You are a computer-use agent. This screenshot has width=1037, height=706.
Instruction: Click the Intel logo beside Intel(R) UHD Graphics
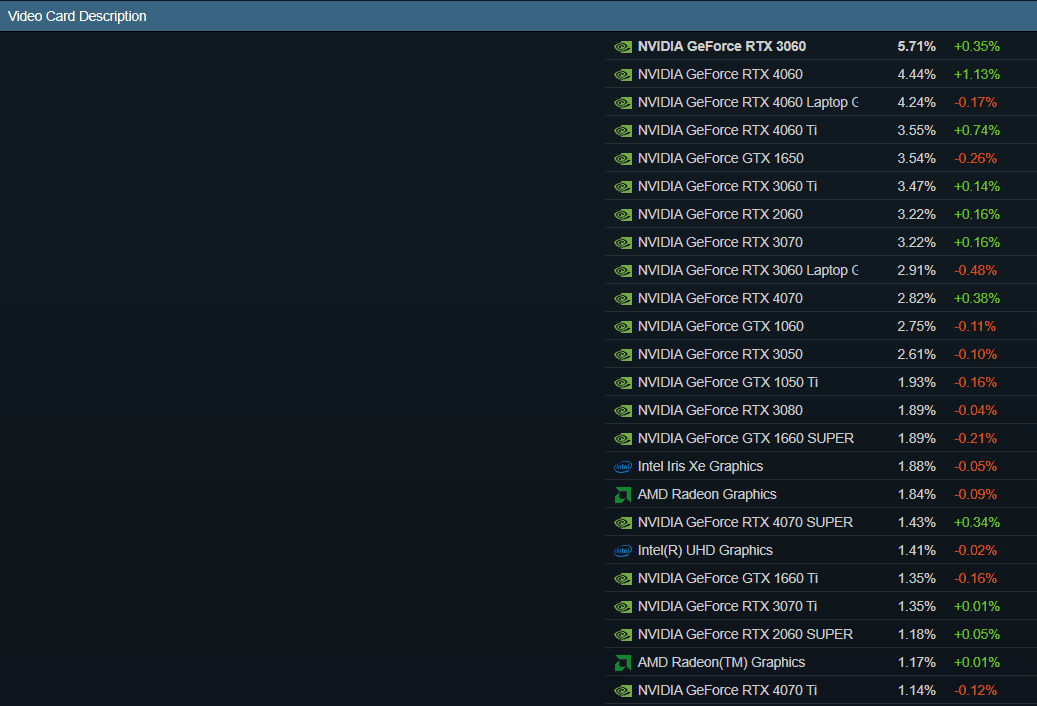coord(622,550)
